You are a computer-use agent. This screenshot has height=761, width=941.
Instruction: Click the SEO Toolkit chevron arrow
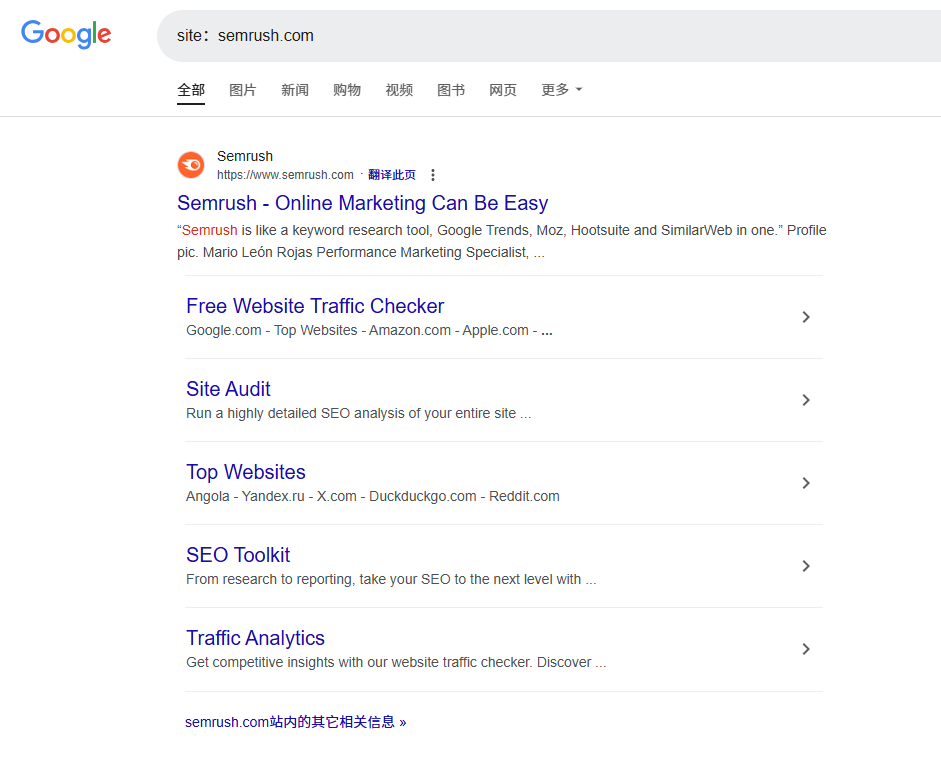point(806,566)
